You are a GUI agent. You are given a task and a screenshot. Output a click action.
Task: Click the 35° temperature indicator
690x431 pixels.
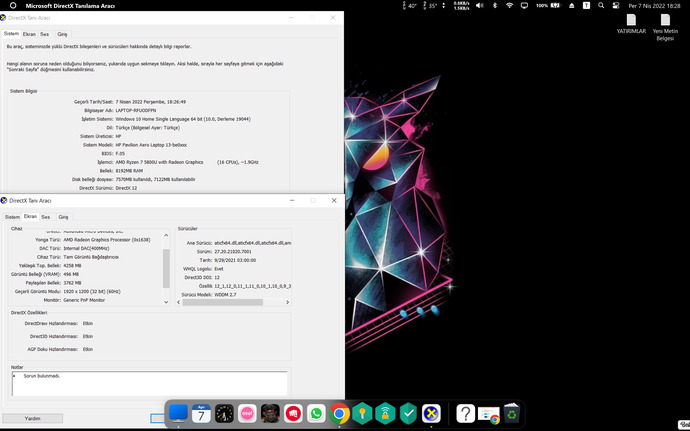[430, 6]
